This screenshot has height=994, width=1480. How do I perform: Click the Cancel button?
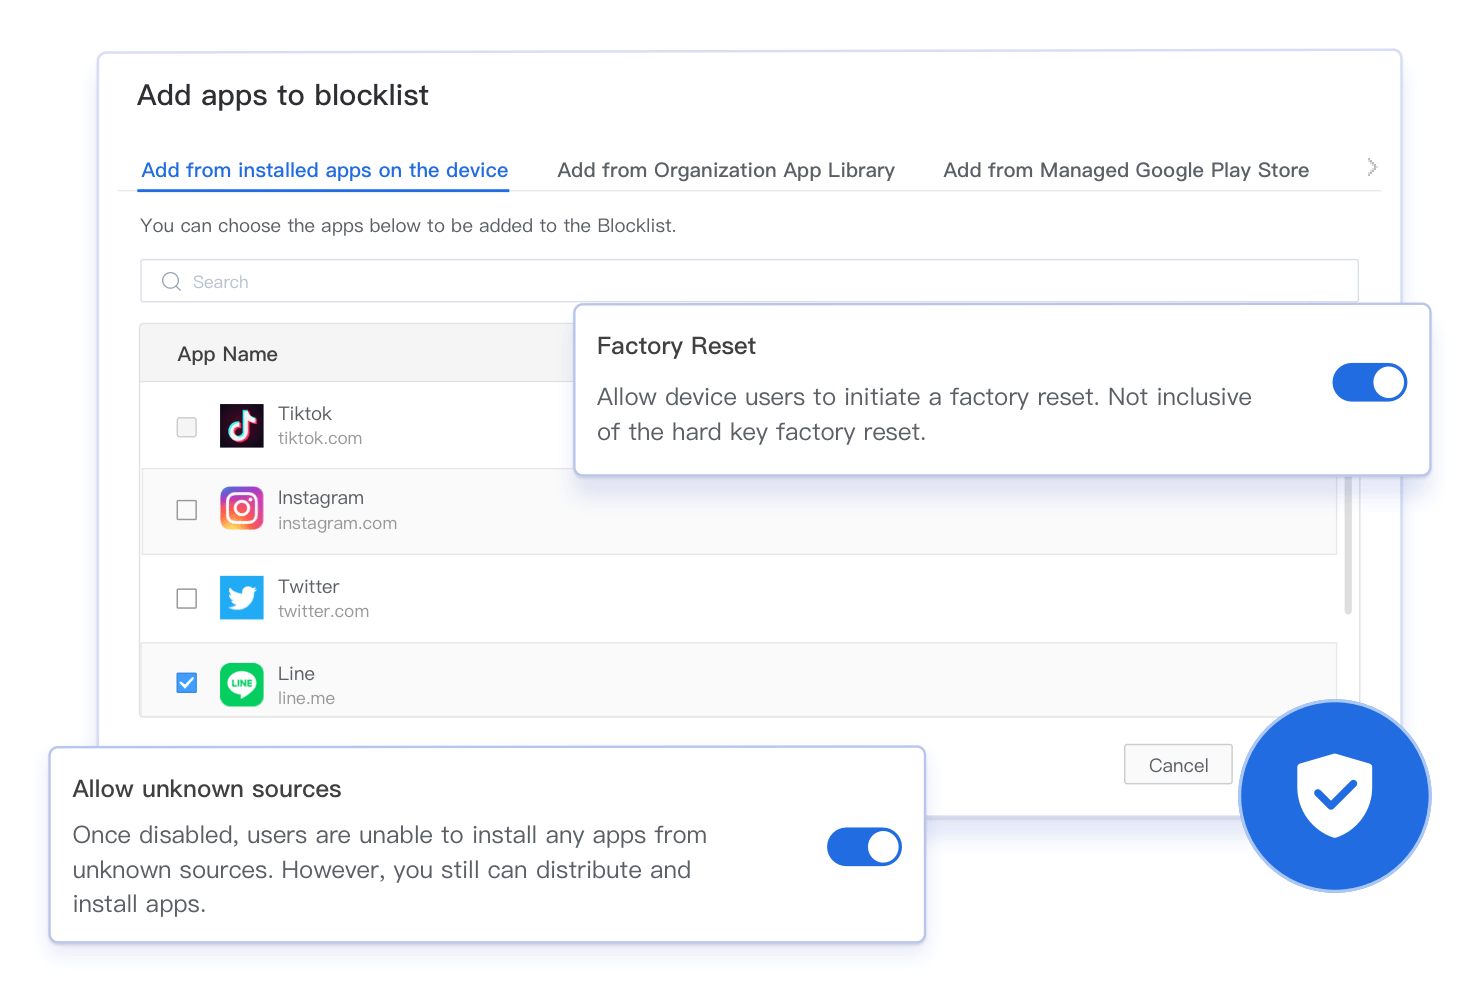(1178, 764)
